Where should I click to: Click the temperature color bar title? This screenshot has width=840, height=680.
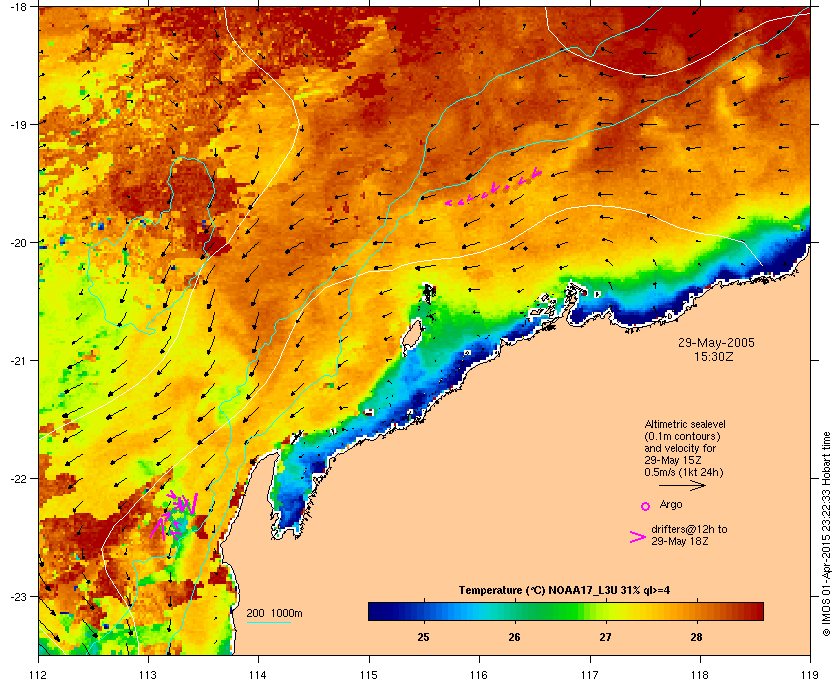point(564,591)
